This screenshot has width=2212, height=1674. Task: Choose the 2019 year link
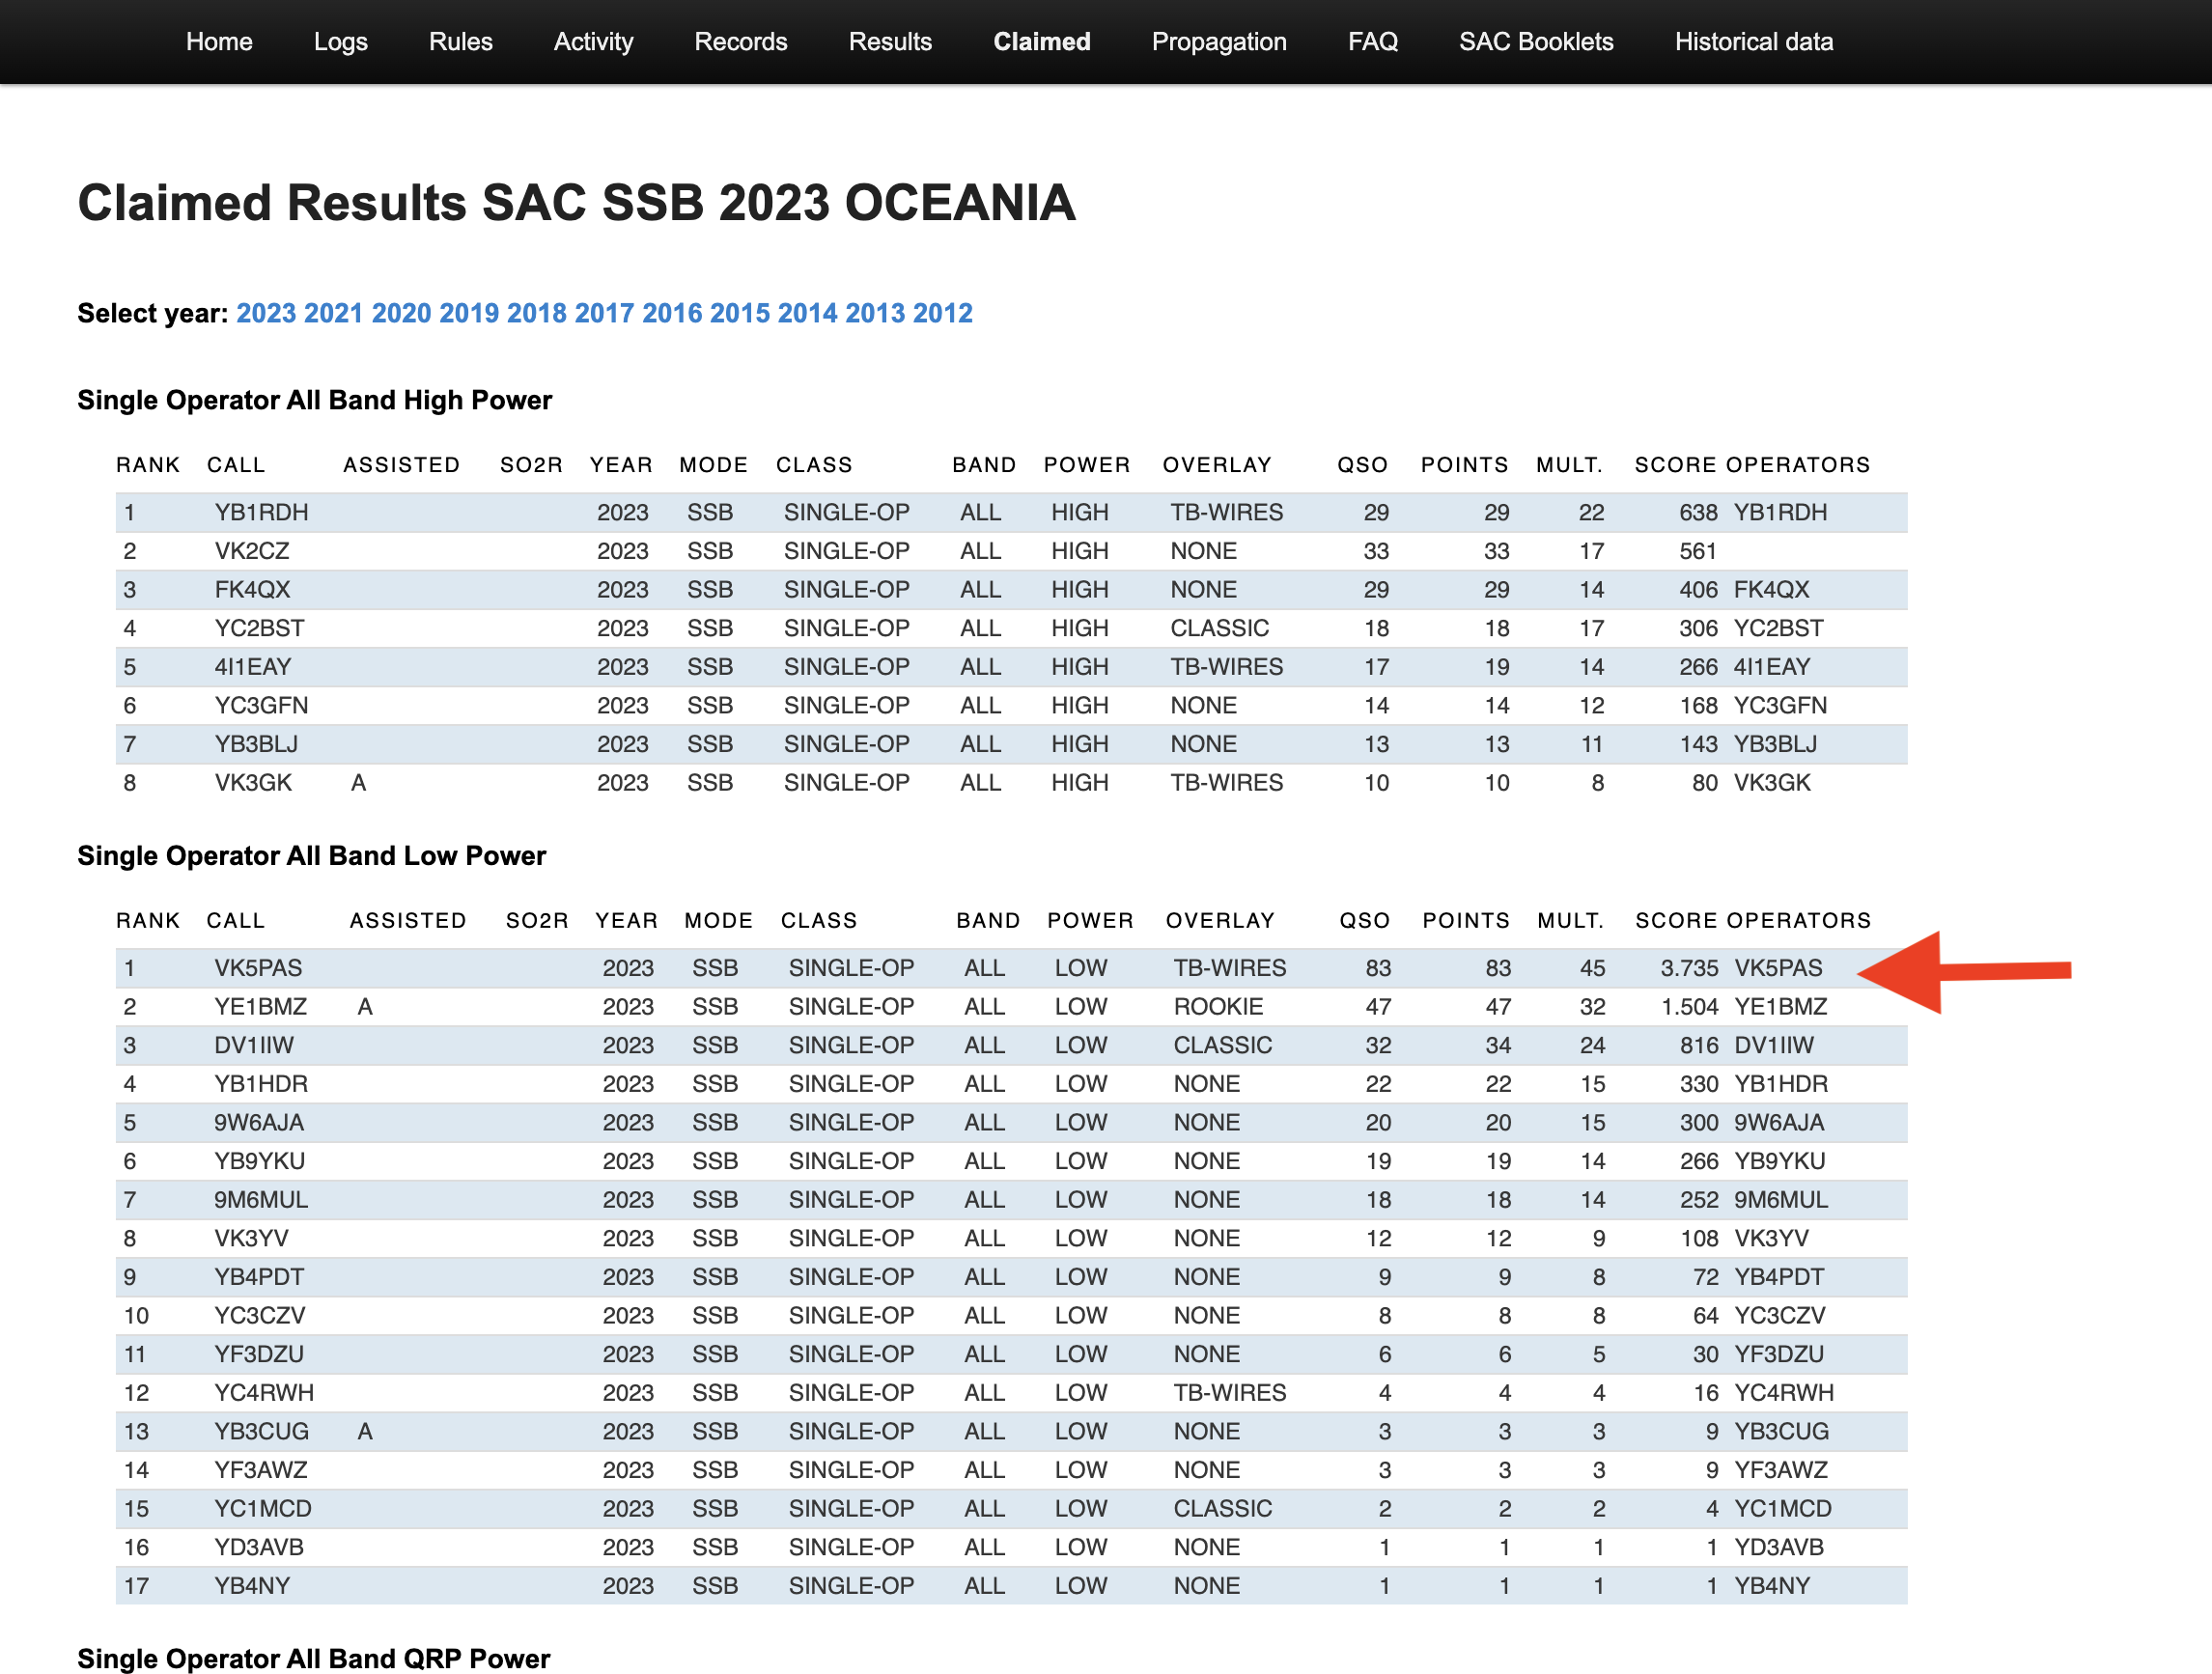click(x=468, y=313)
